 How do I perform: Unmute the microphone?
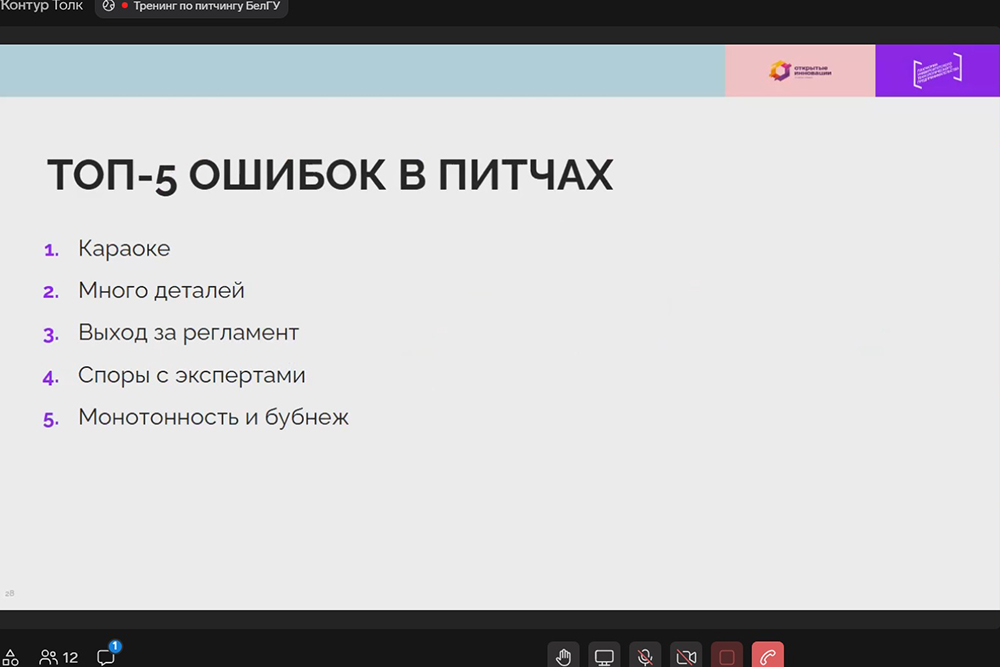[645, 657]
